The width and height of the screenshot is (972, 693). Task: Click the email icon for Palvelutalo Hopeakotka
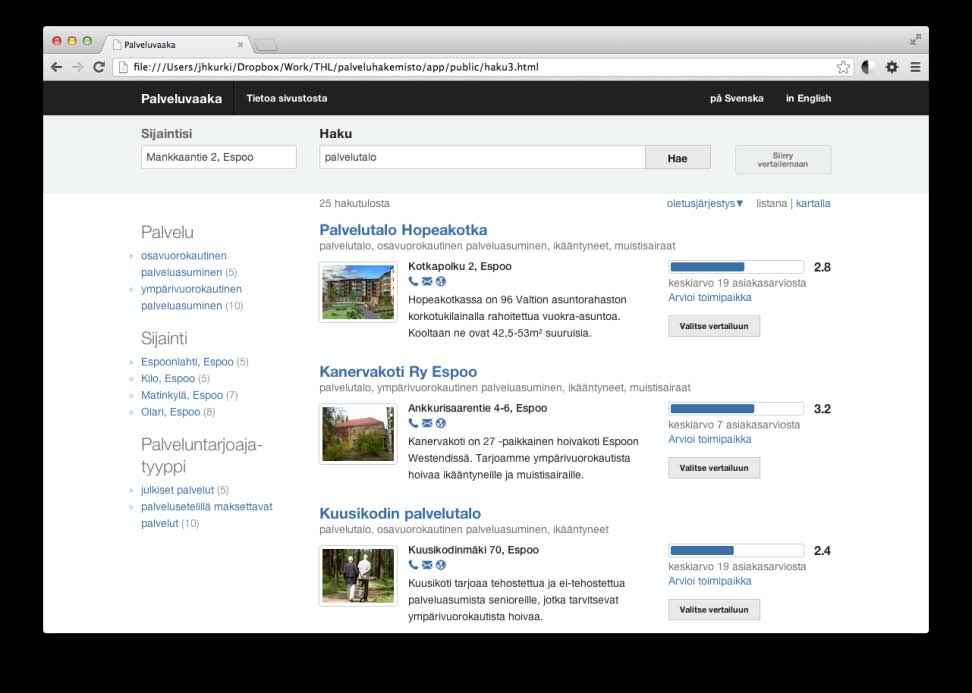click(x=427, y=281)
